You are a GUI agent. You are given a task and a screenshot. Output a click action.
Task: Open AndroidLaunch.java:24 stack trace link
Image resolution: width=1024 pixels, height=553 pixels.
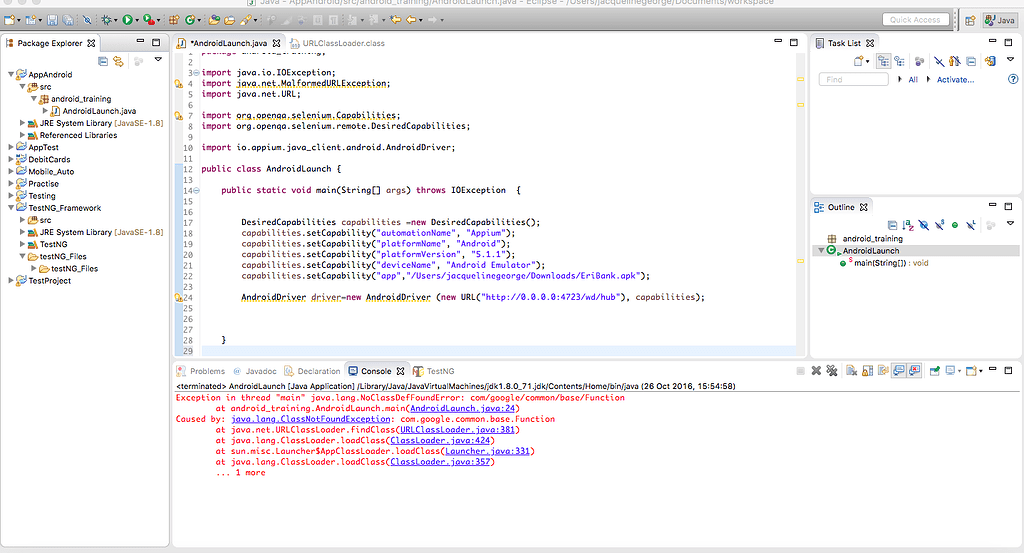point(462,408)
